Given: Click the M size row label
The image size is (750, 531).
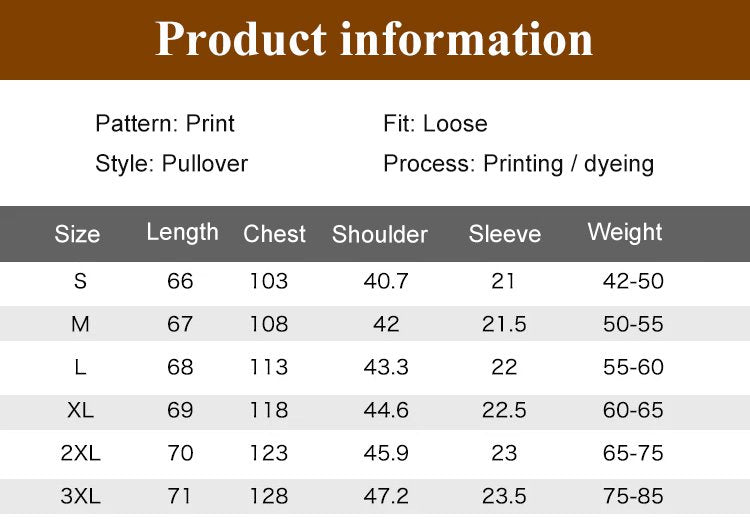Looking at the screenshot, I should coord(80,324).
